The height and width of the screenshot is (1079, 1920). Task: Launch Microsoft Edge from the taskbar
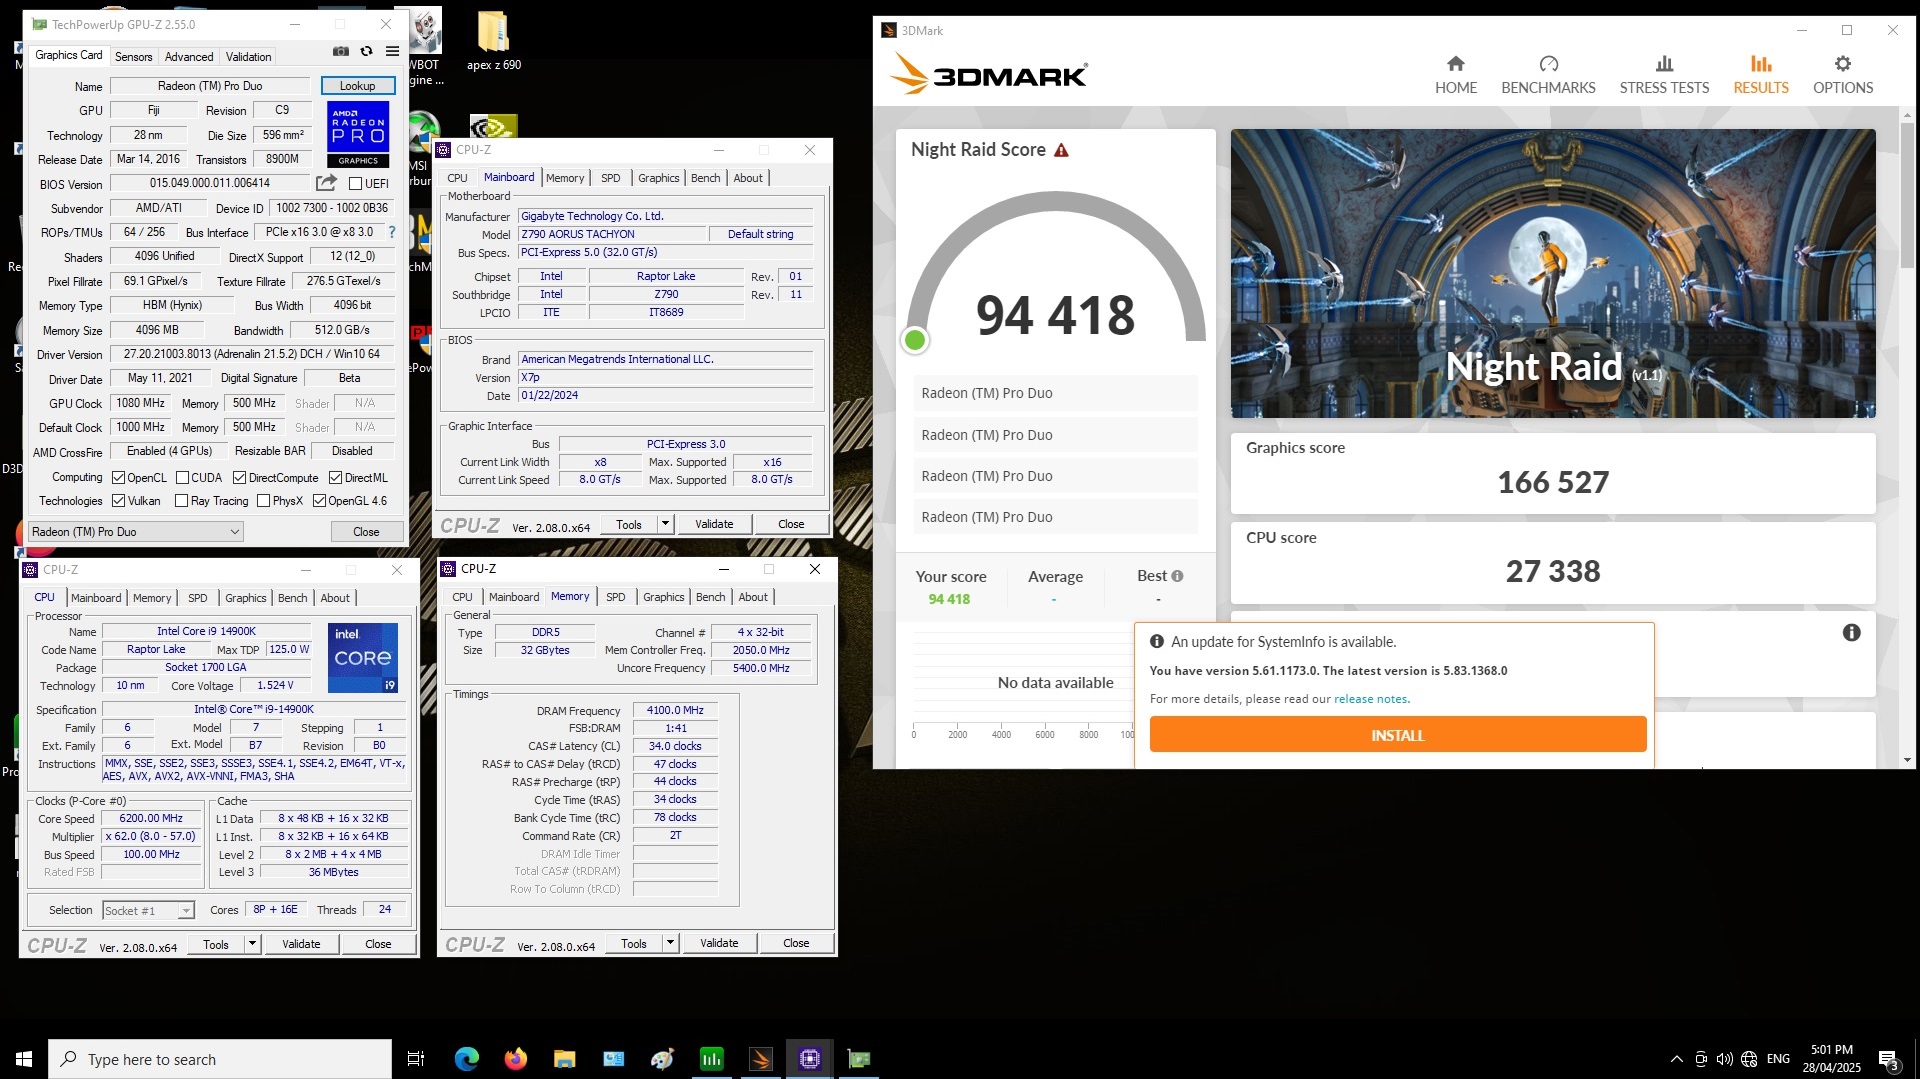click(x=467, y=1059)
